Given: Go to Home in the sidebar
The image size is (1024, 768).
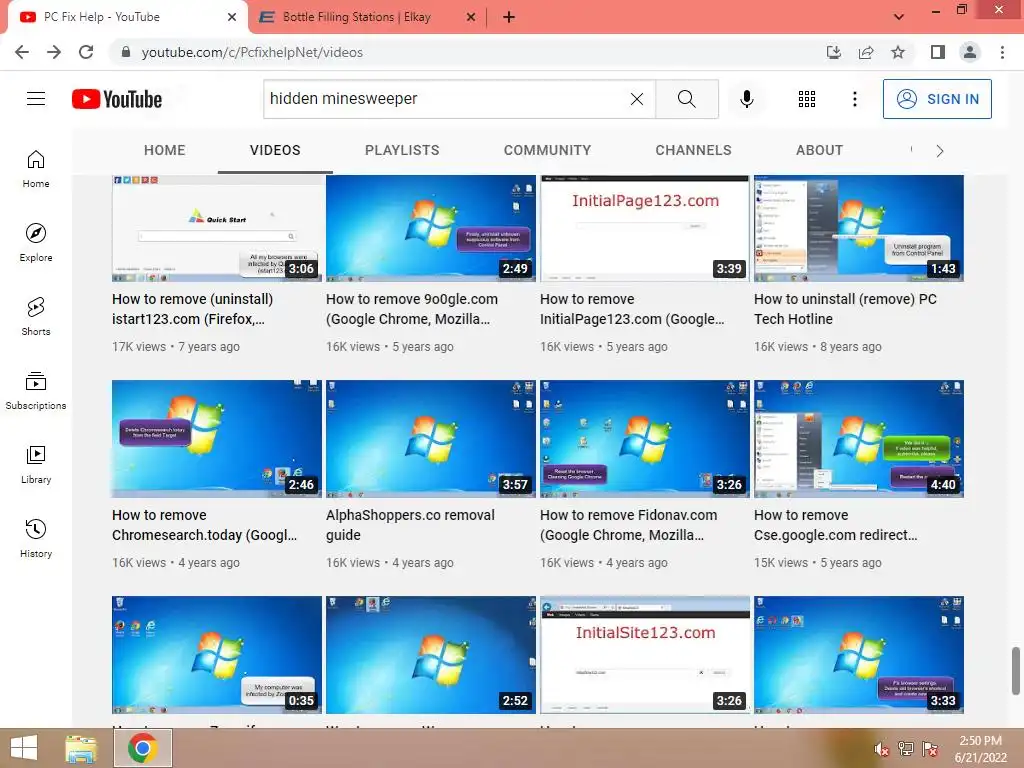Looking at the screenshot, I should [36, 168].
